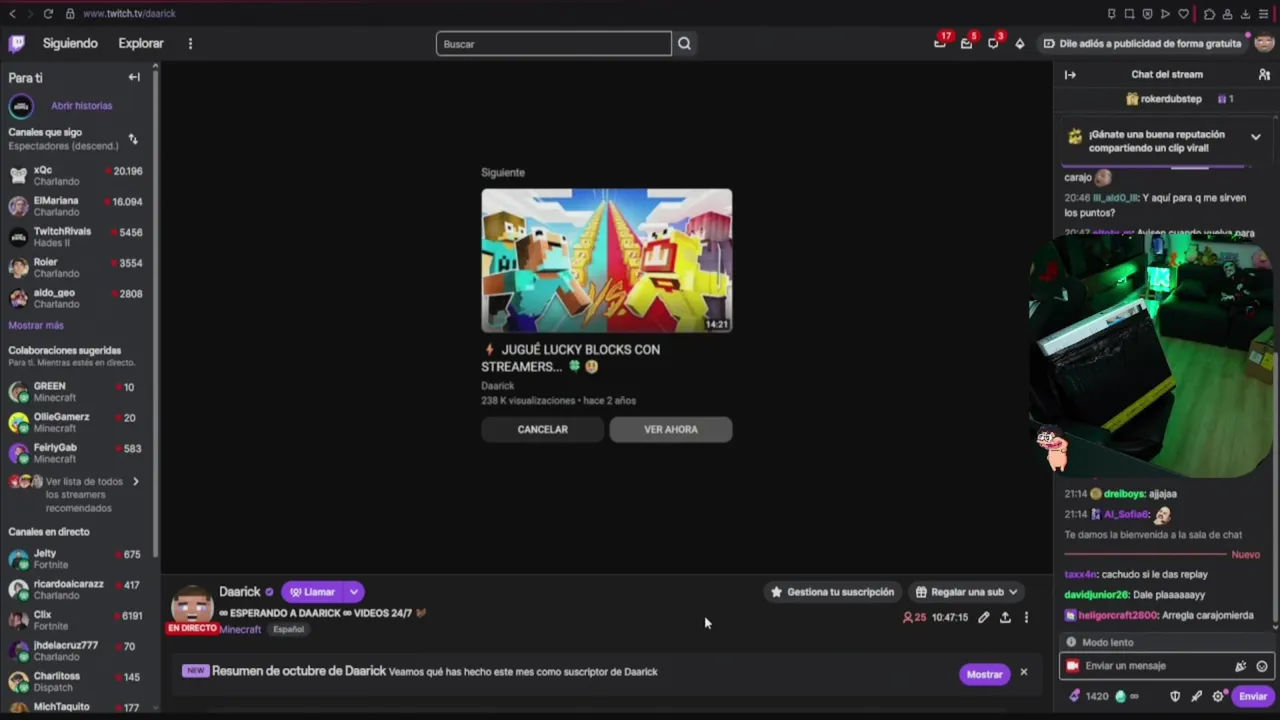Image resolution: width=1280 pixels, height=720 pixels.
Task: Click username heligorcraft2800 in chat
Action: pos(1117,616)
